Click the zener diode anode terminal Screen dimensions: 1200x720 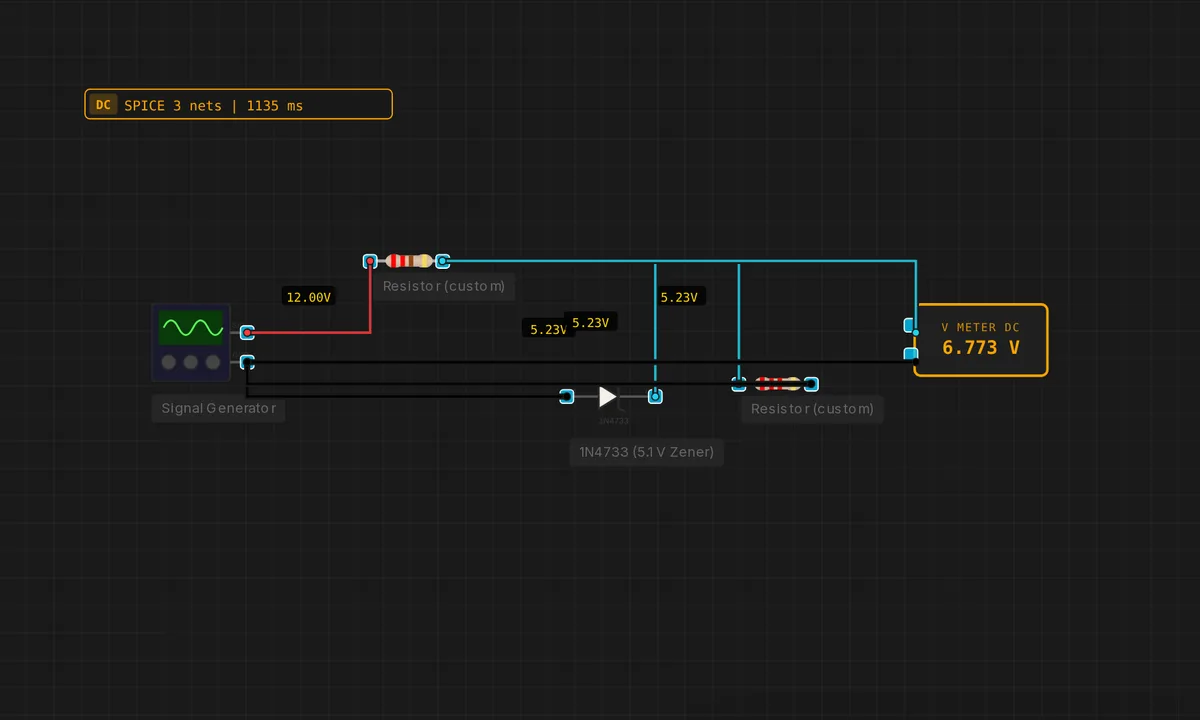pyautogui.click(x=567, y=397)
